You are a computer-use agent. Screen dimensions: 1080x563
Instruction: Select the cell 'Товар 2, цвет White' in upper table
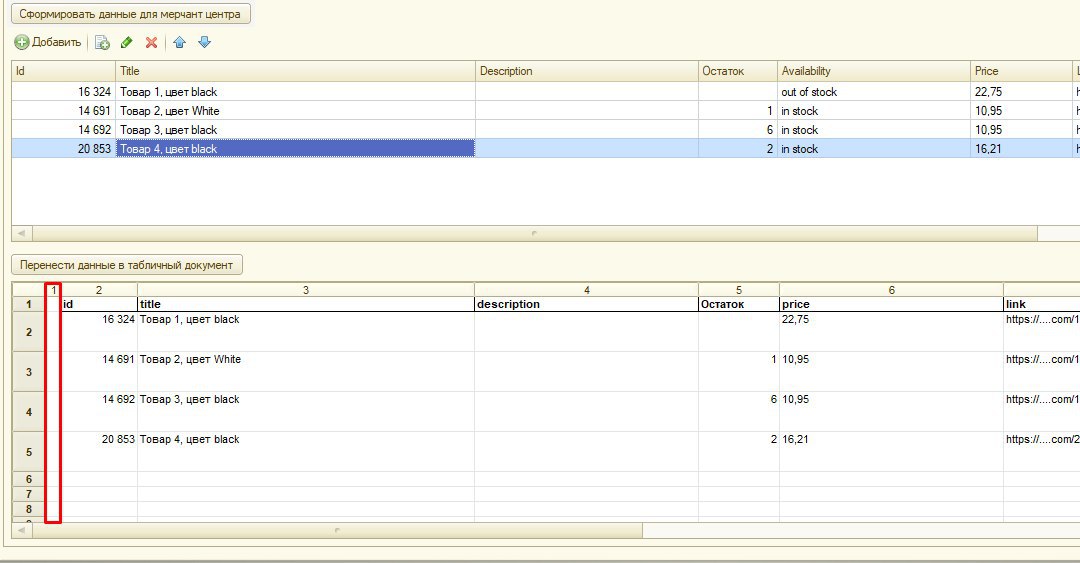[x=295, y=111]
